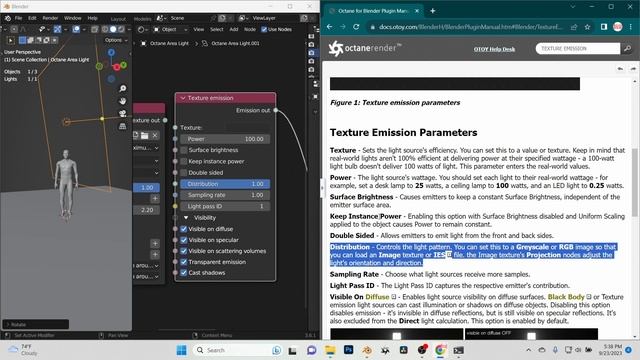Click the magnifier search button on the Octane page

[627, 49]
